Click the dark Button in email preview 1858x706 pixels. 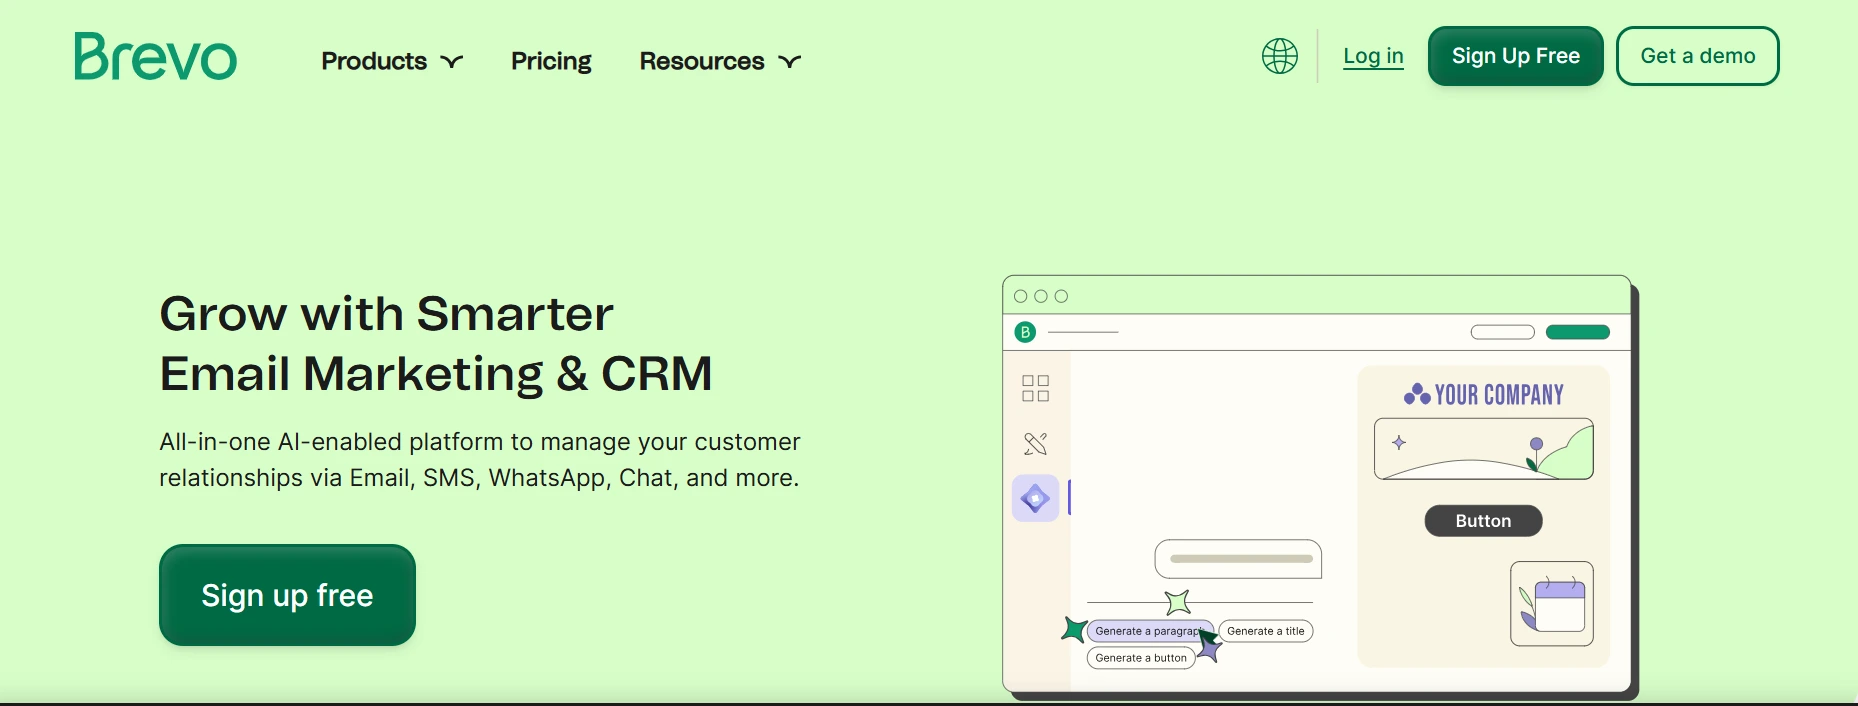[x=1483, y=521]
